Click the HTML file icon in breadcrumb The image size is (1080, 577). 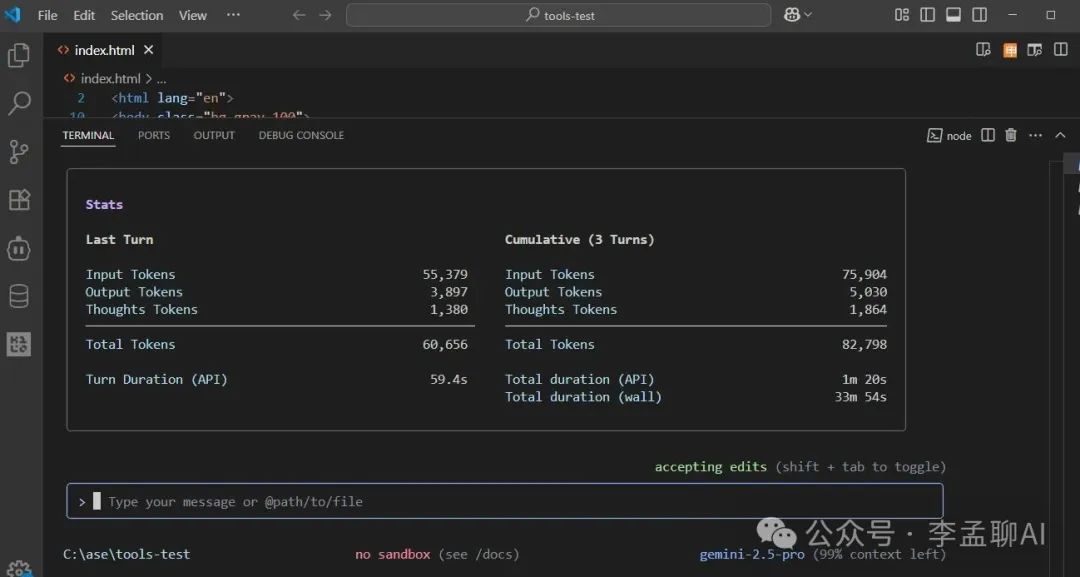[x=69, y=78]
